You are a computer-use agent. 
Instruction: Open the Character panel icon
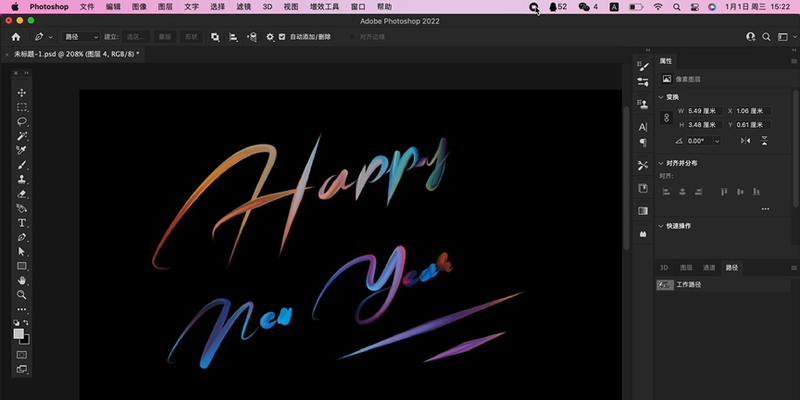click(x=643, y=127)
